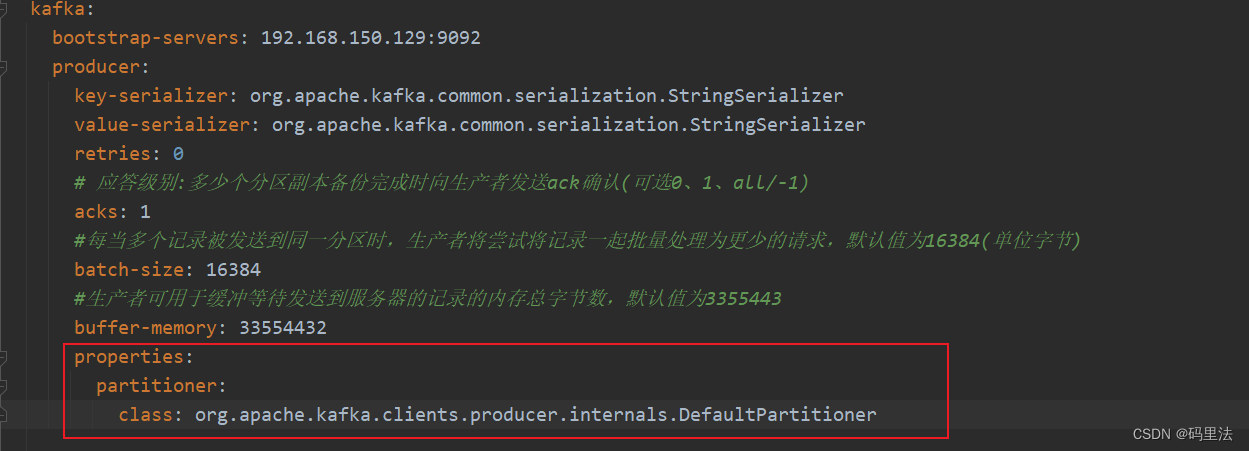Place cursor on the retries value 0

tap(178, 154)
